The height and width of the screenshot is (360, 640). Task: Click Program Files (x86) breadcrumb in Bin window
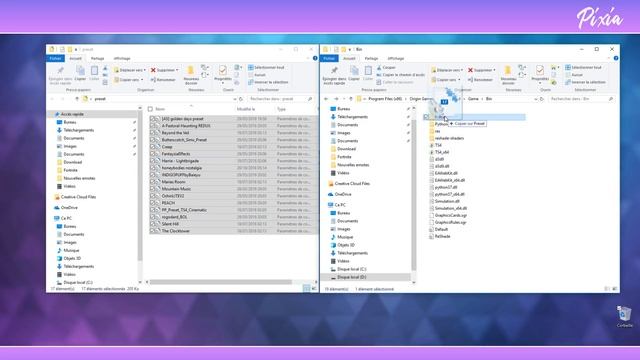[385, 99]
